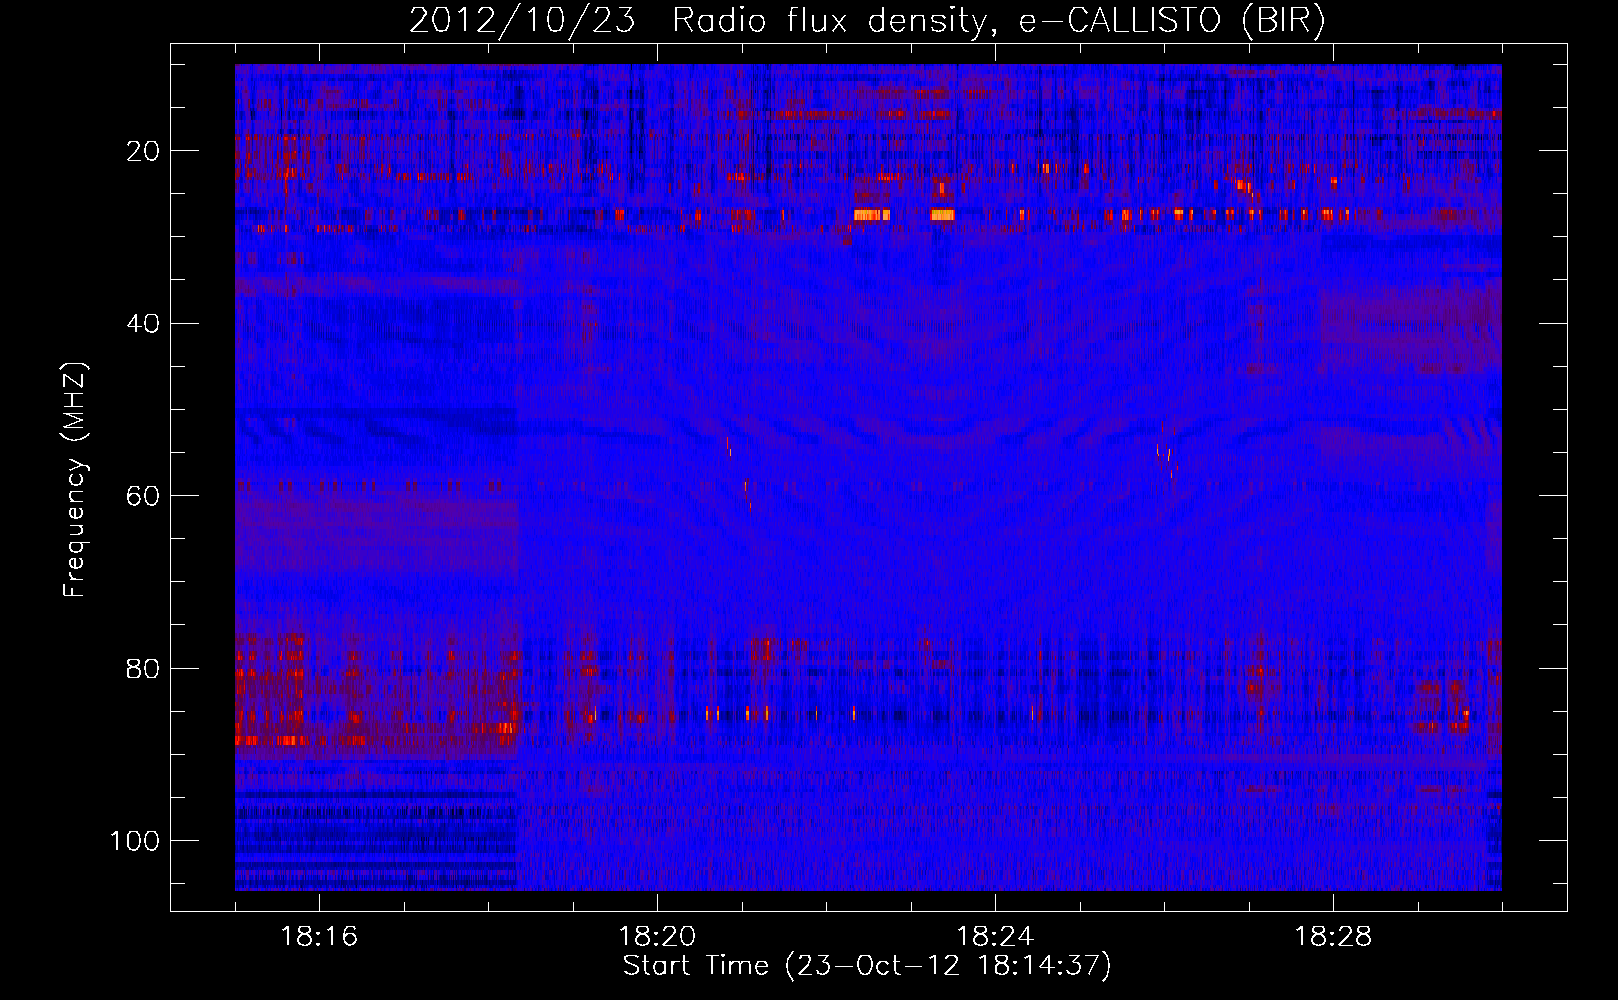Click the '18:16' time tick label
Image resolution: width=1618 pixels, height=1000 pixels.
(319, 937)
